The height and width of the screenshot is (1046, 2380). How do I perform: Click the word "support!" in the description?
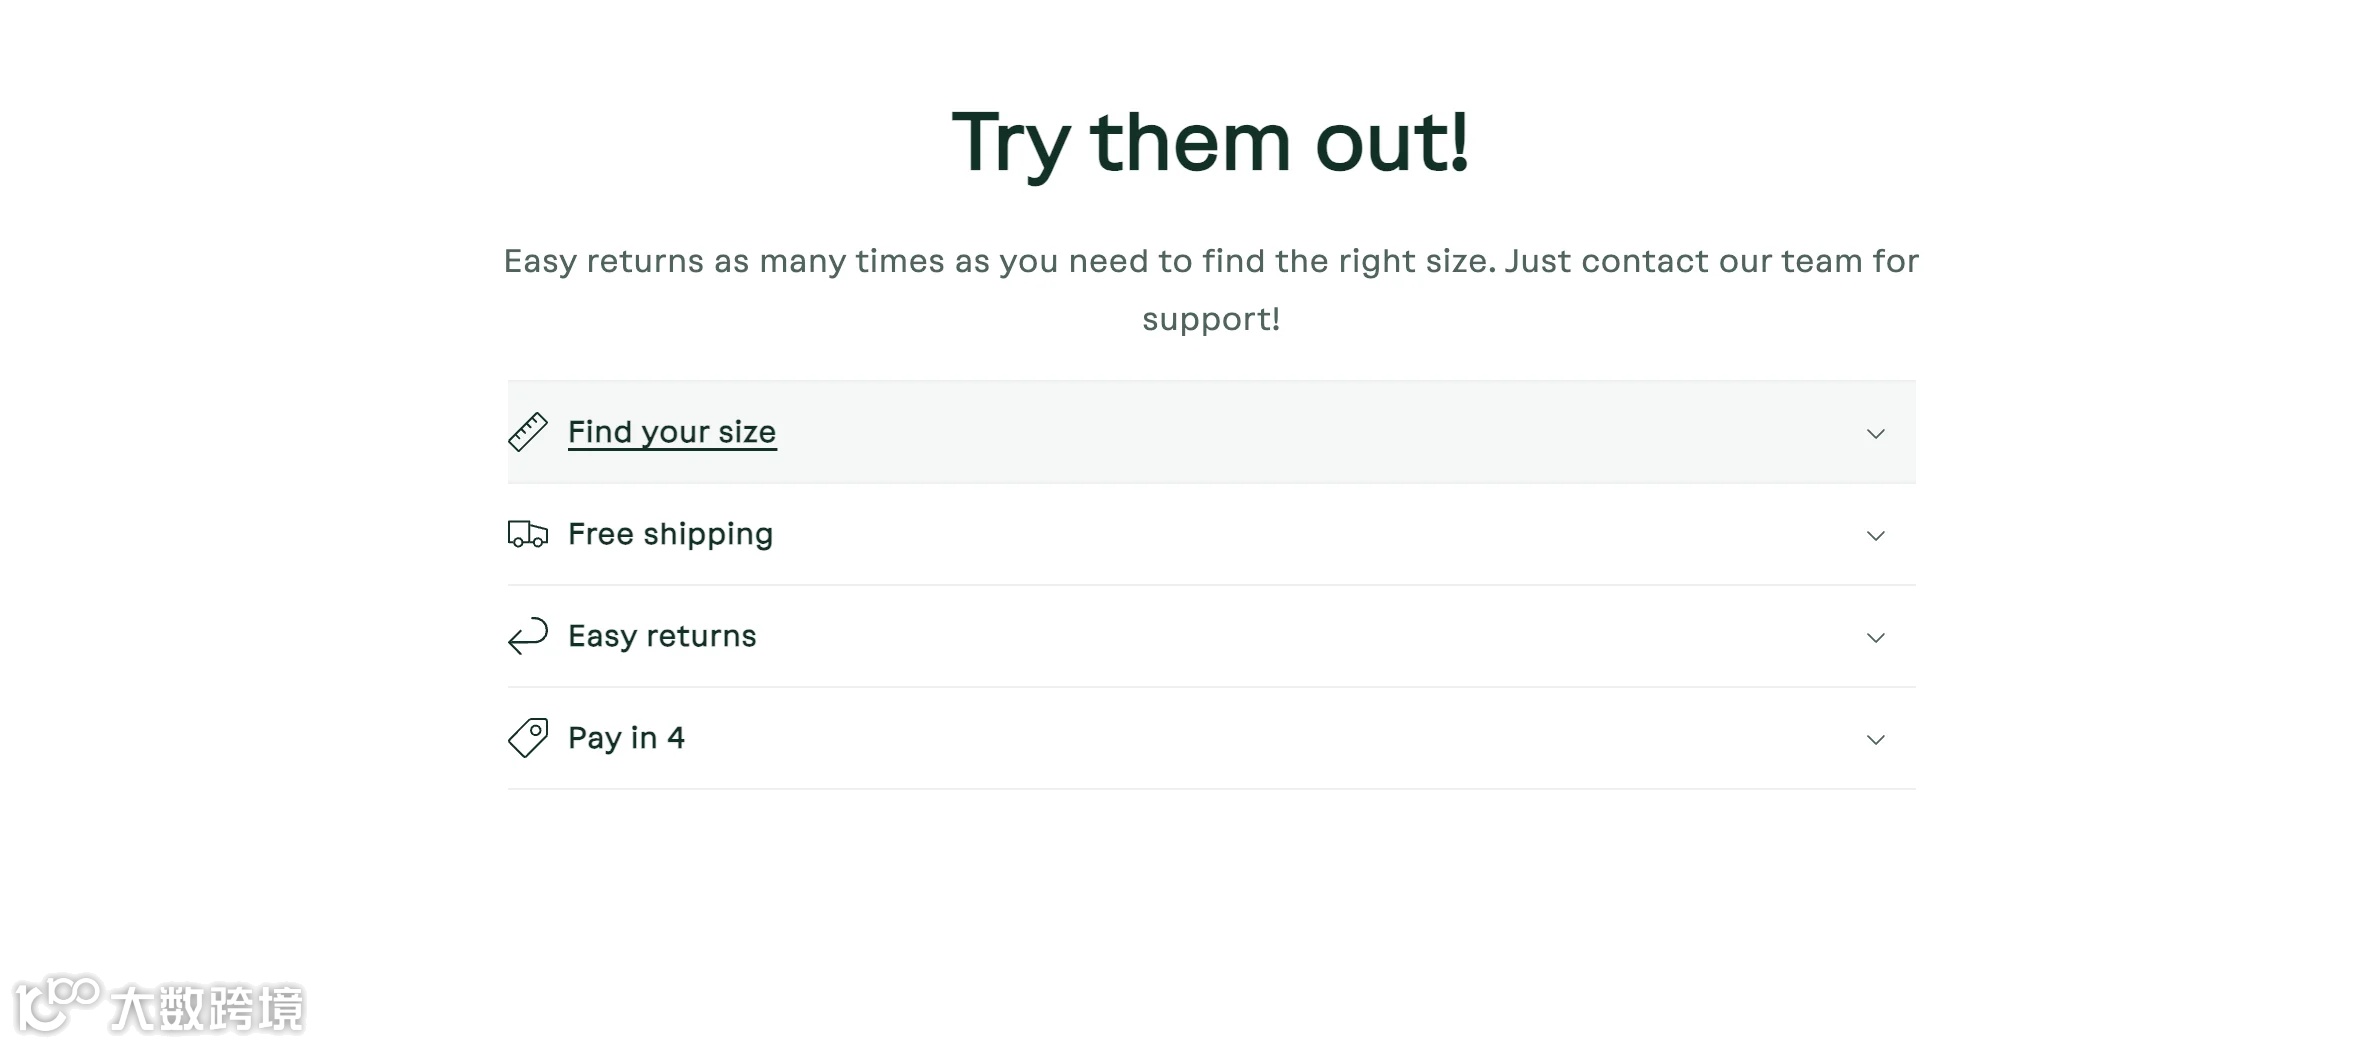pos(1210,319)
